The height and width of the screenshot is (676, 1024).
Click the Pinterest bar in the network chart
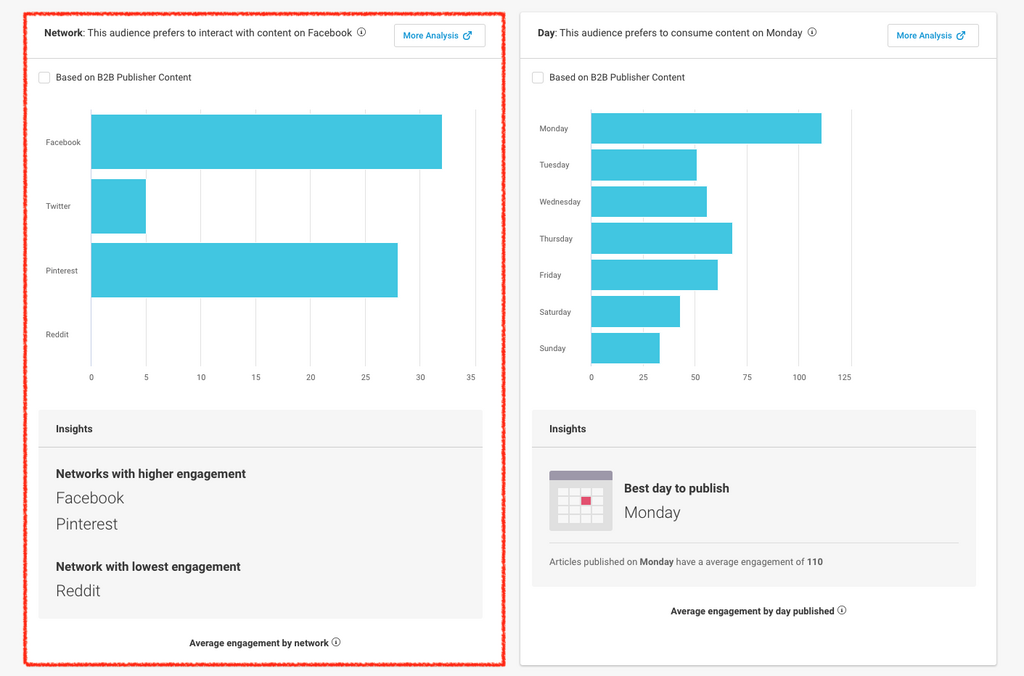244,270
